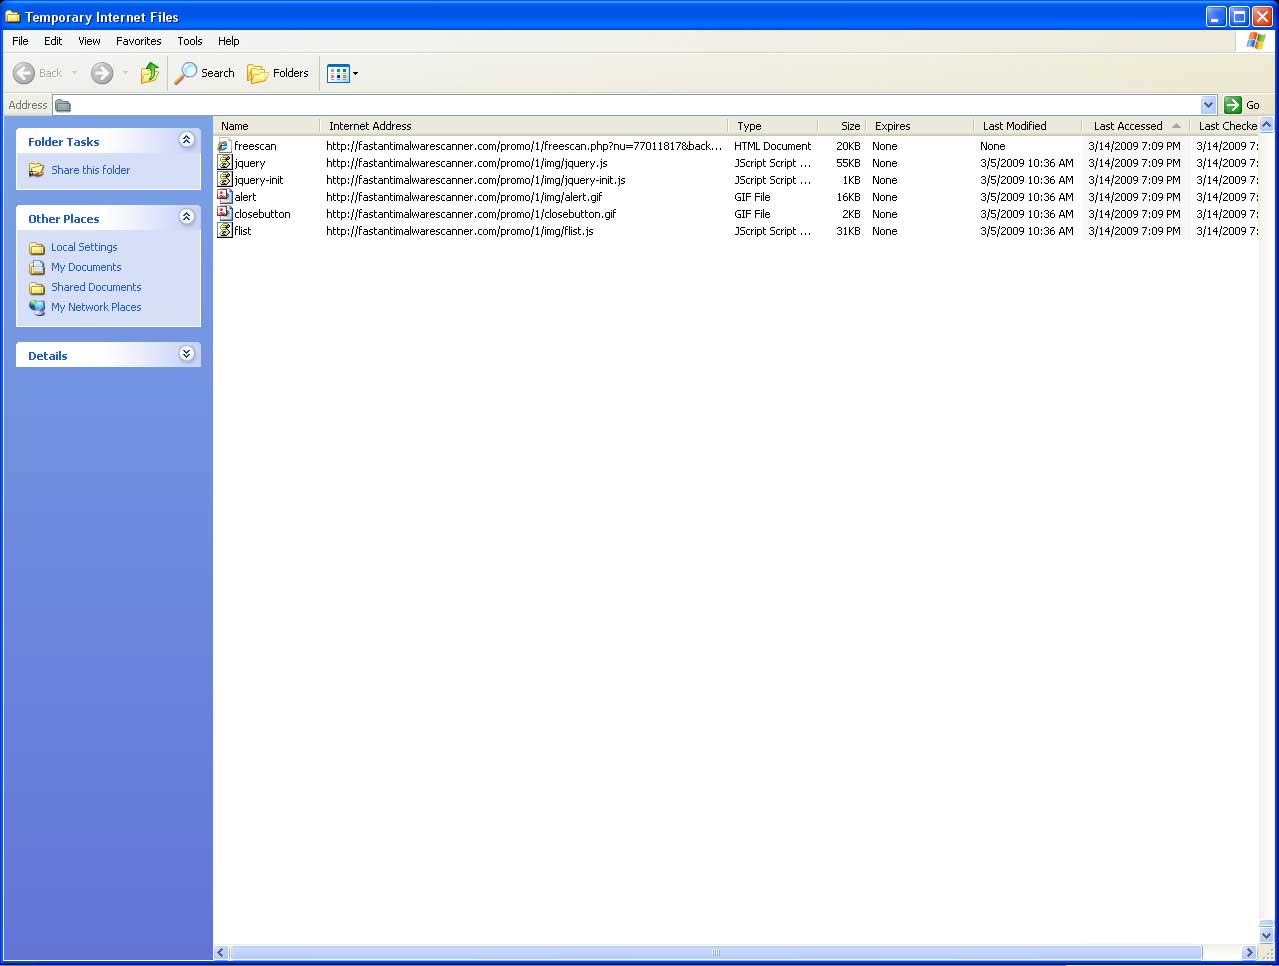Click the flist script file icon
The width and height of the screenshot is (1279, 966).
(x=225, y=231)
